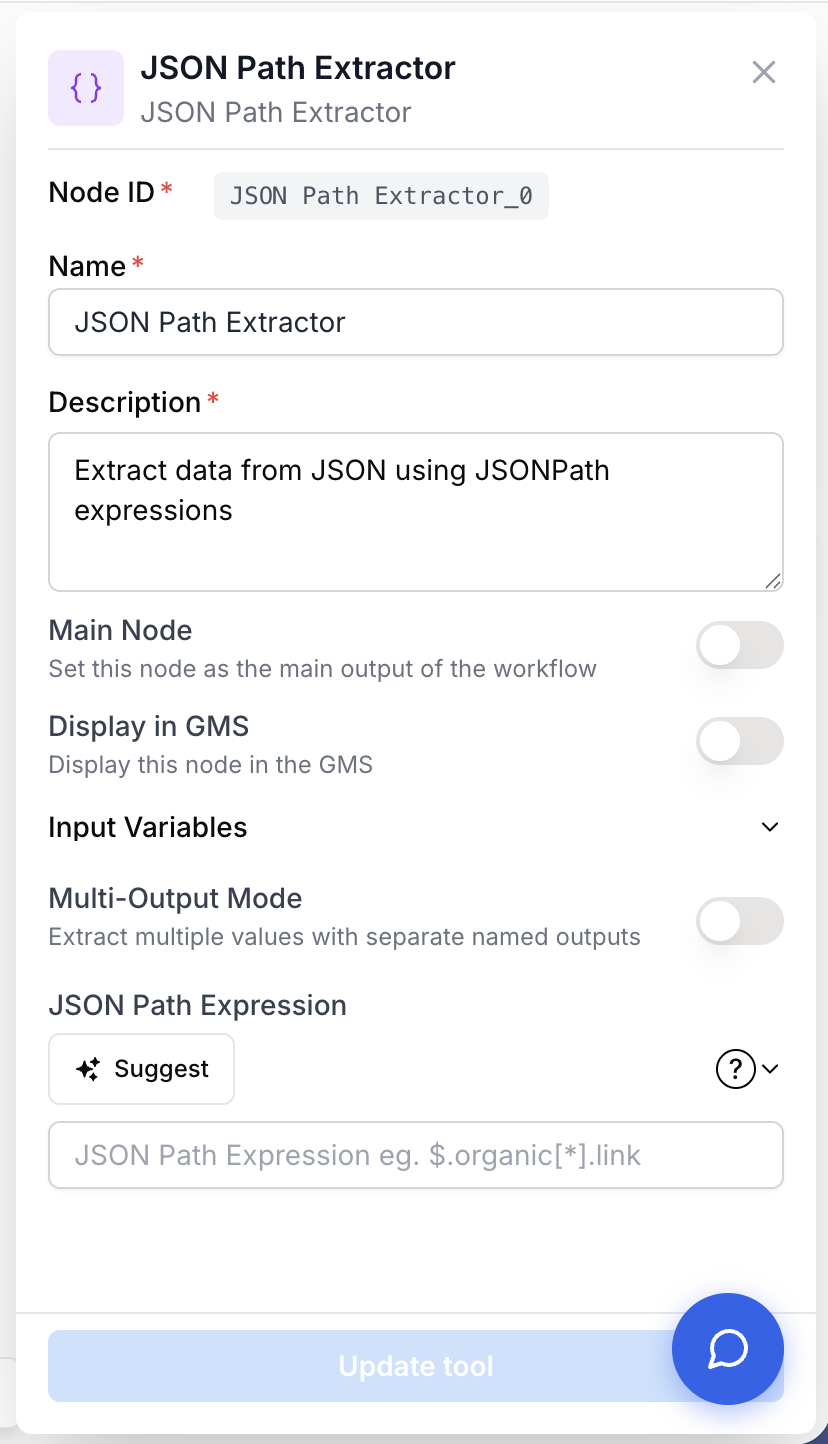Click the purple curly braces JSON icon

[86, 88]
